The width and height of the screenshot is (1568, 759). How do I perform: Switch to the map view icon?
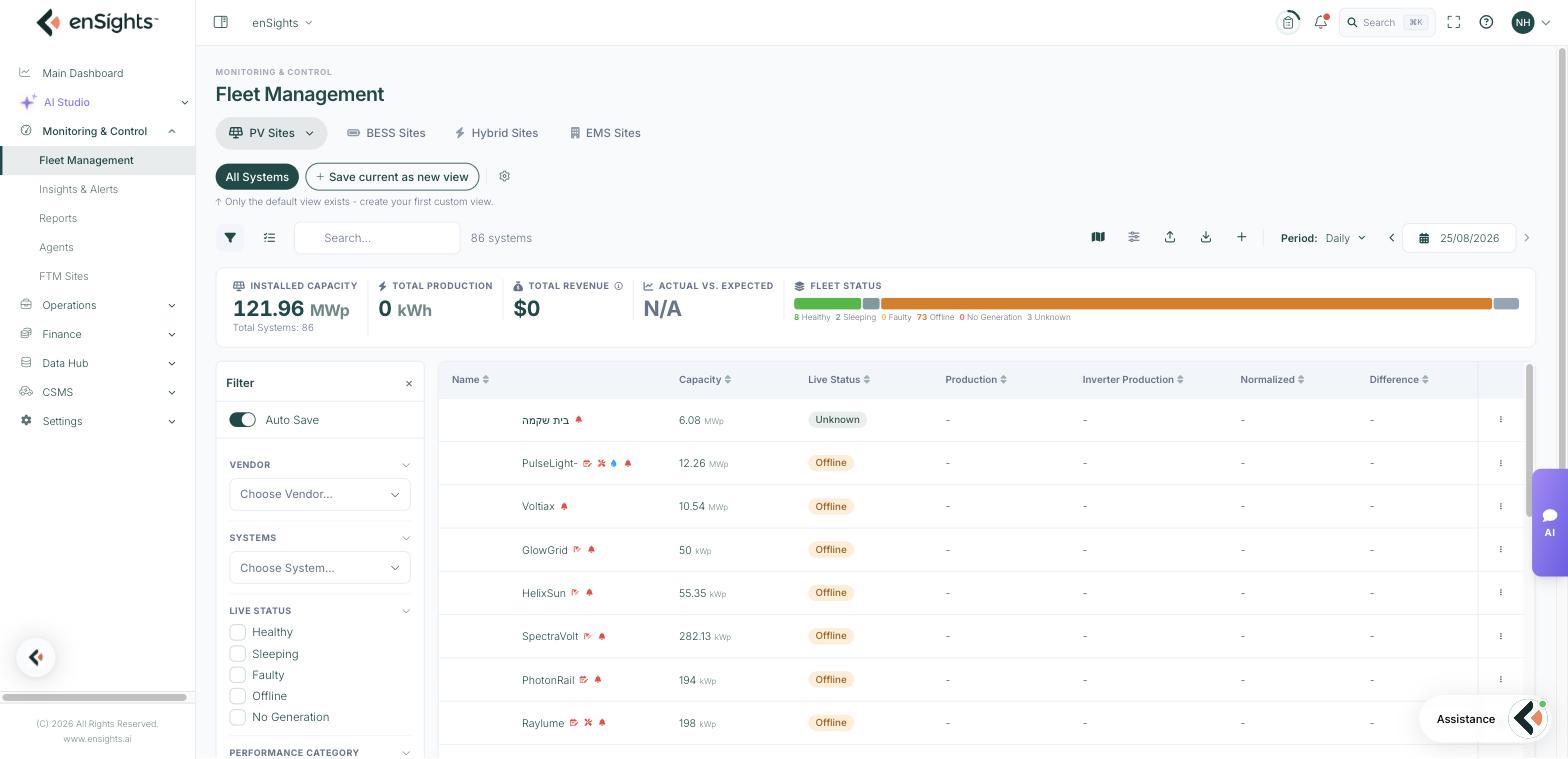tap(1098, 237)
